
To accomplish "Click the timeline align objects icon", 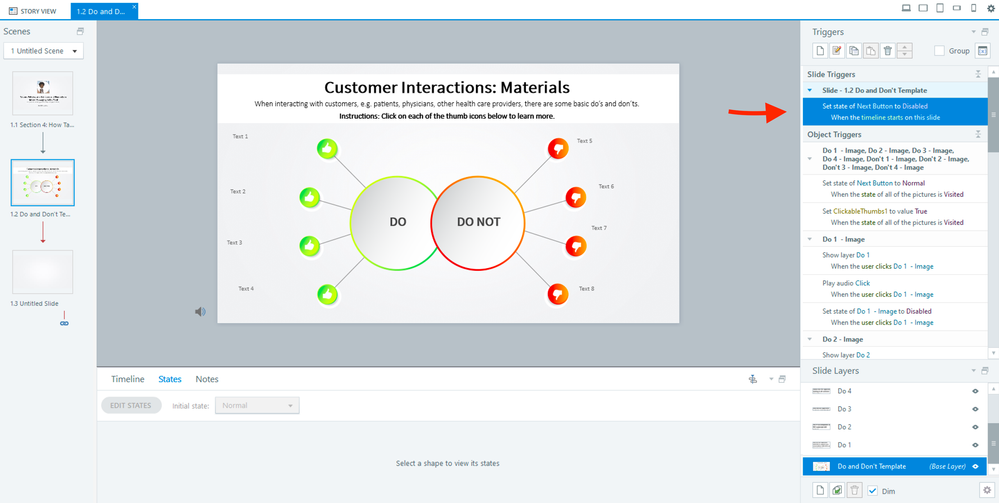I will click(x=753, y=379).
